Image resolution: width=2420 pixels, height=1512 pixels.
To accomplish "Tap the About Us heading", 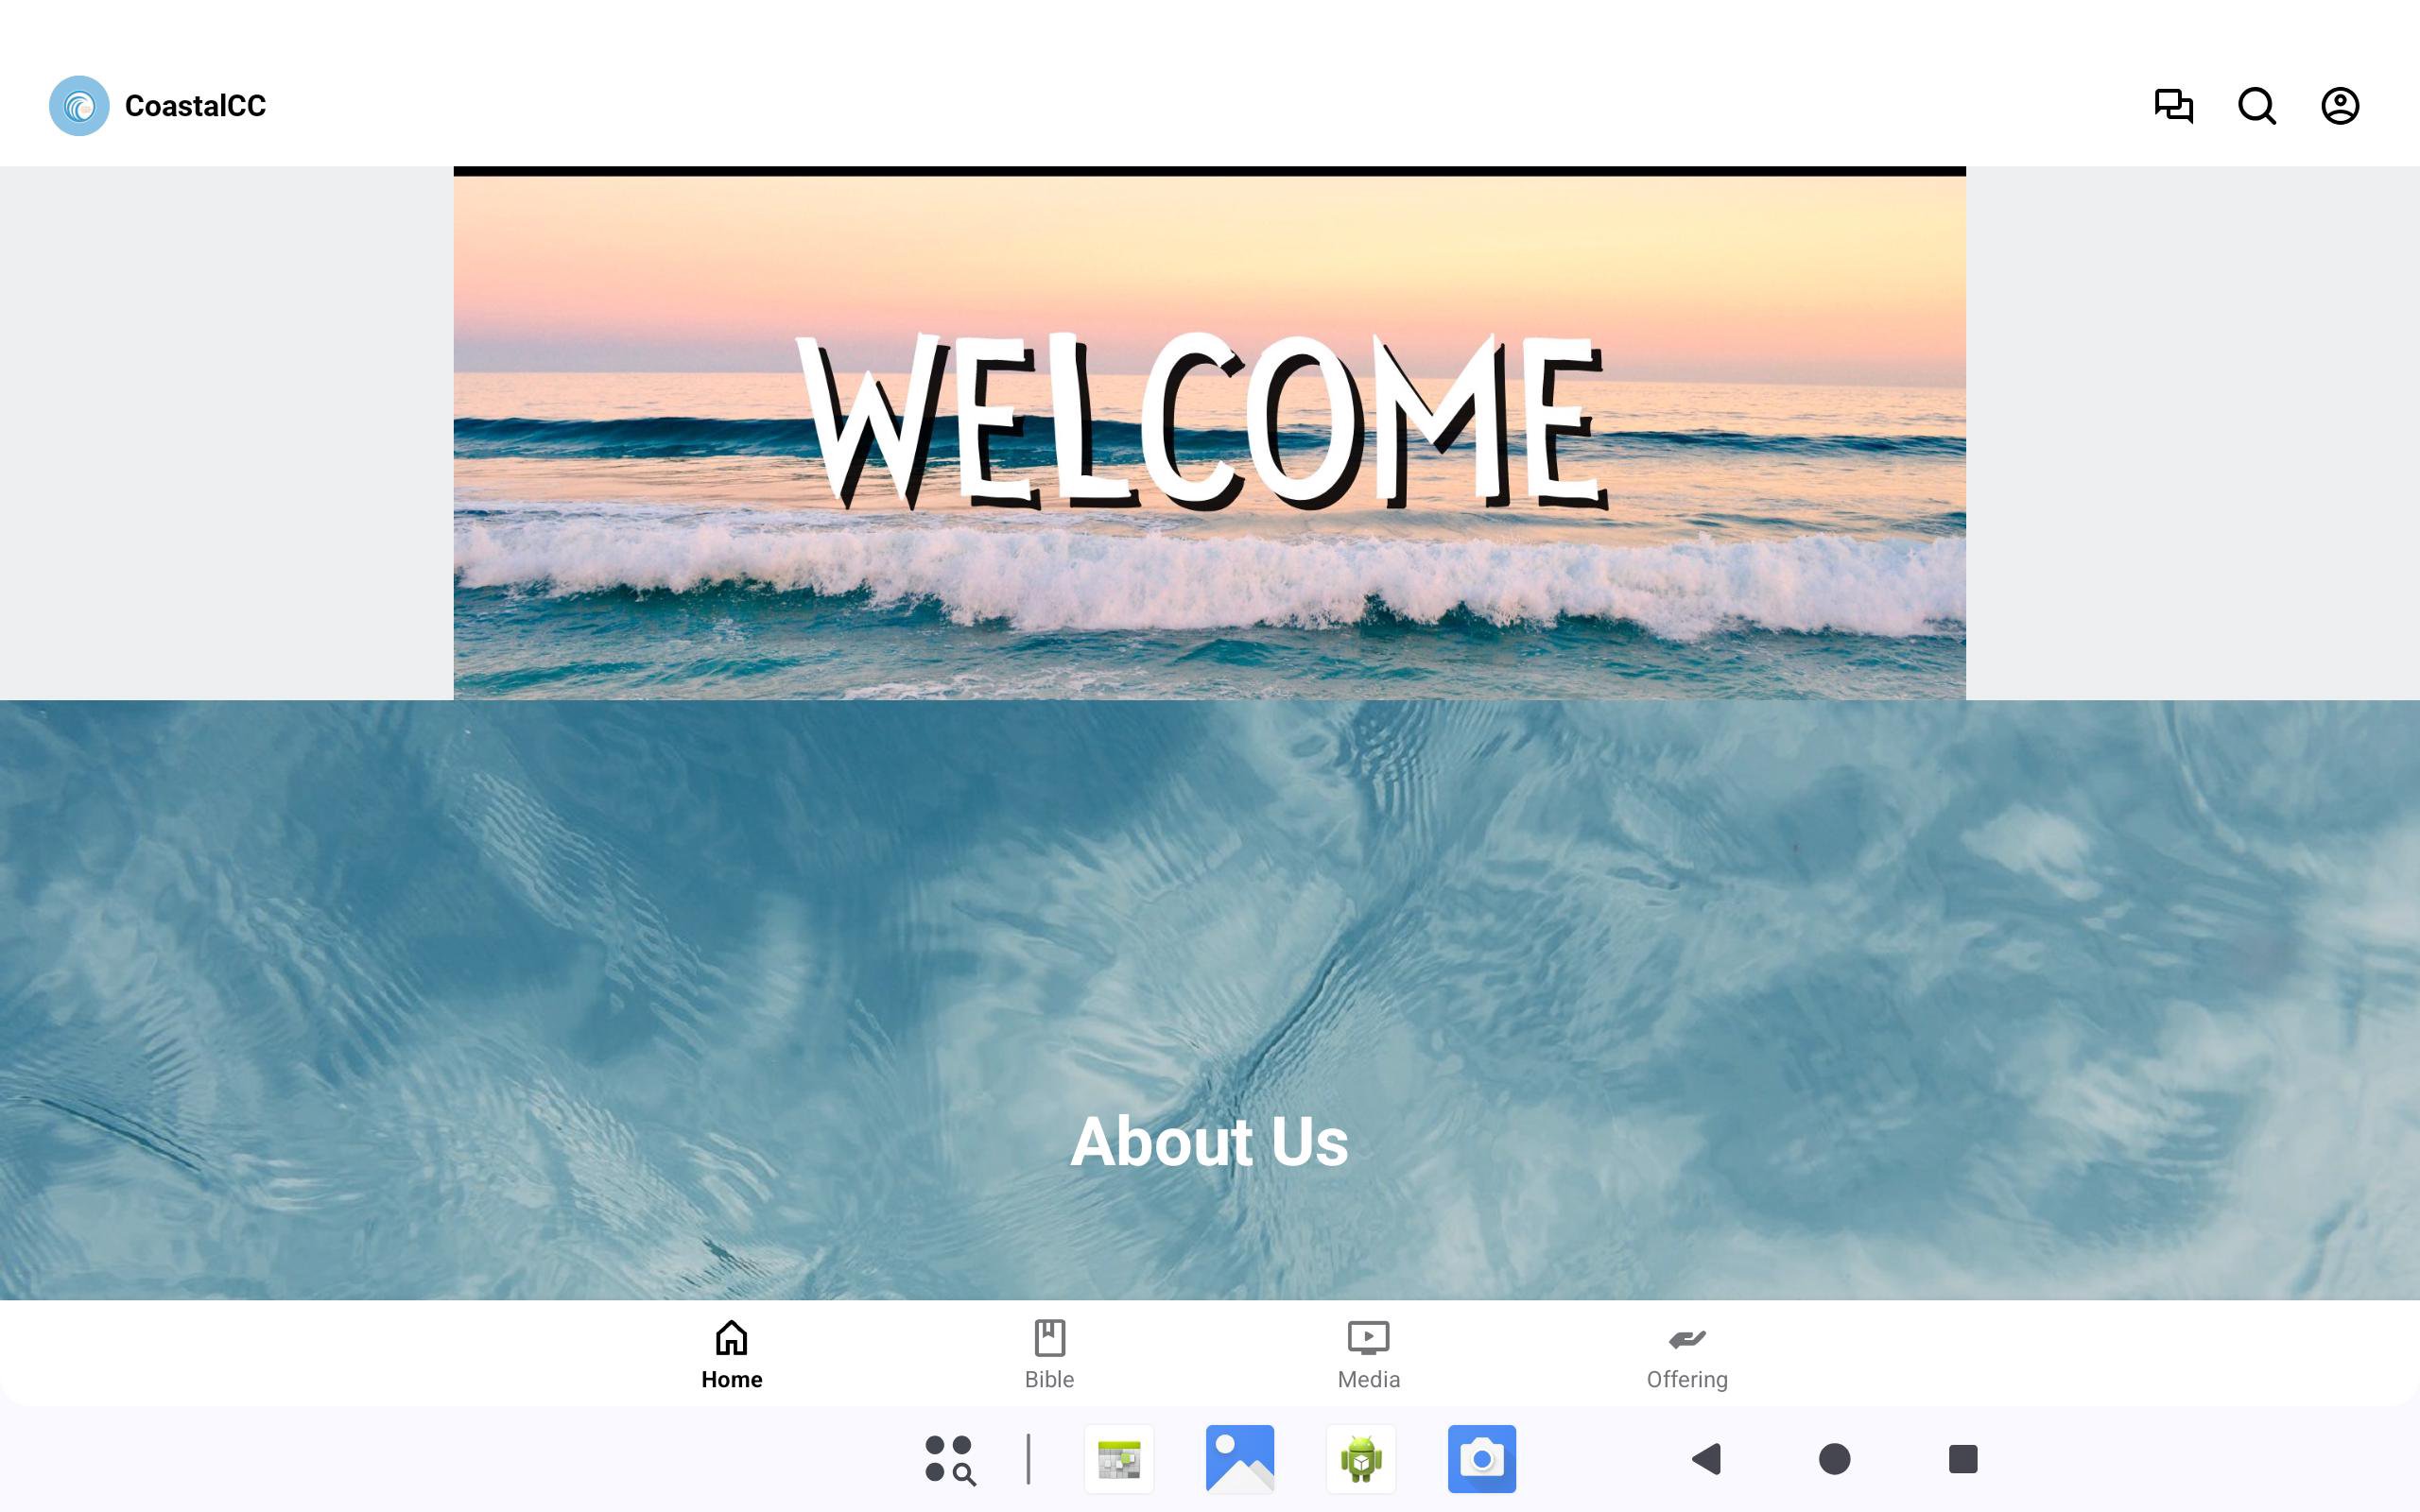I will pyautogui.click(x=1209, y=1141).
